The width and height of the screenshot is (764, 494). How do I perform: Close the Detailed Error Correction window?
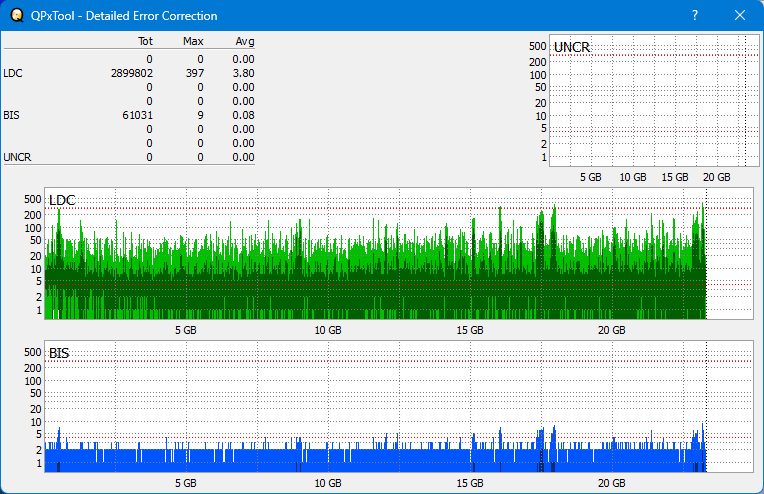[x=740, y=16]
